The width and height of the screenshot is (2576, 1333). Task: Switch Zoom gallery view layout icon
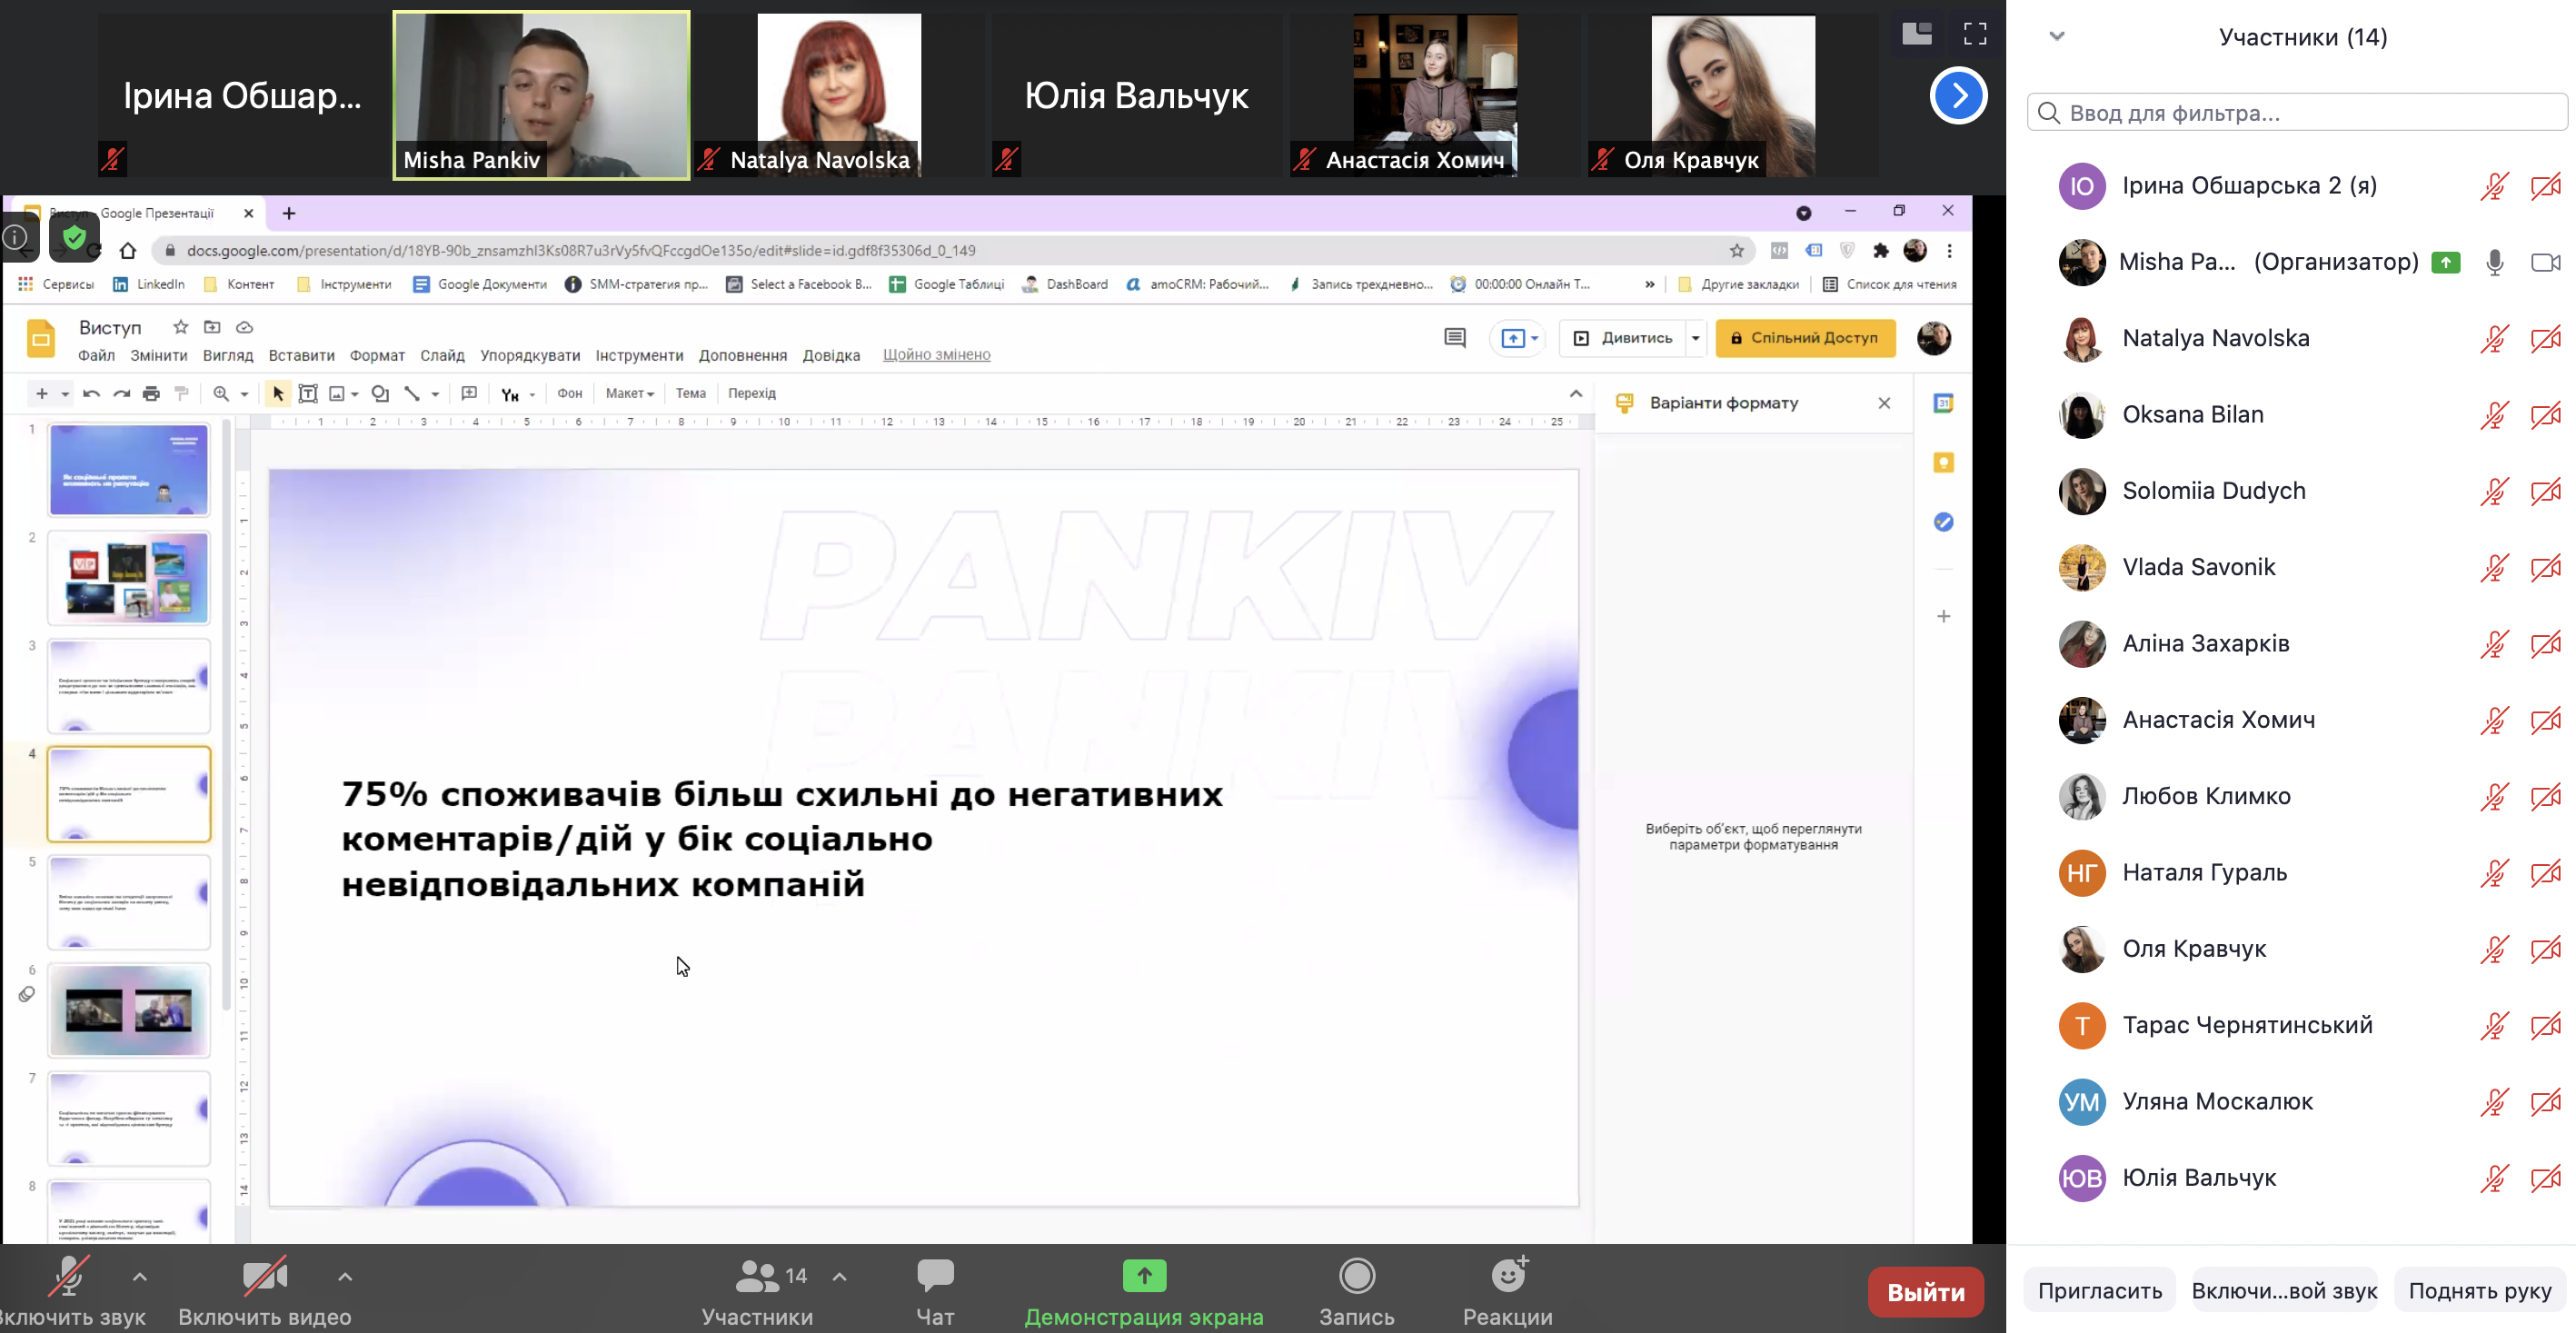[x=1916, y=34]
